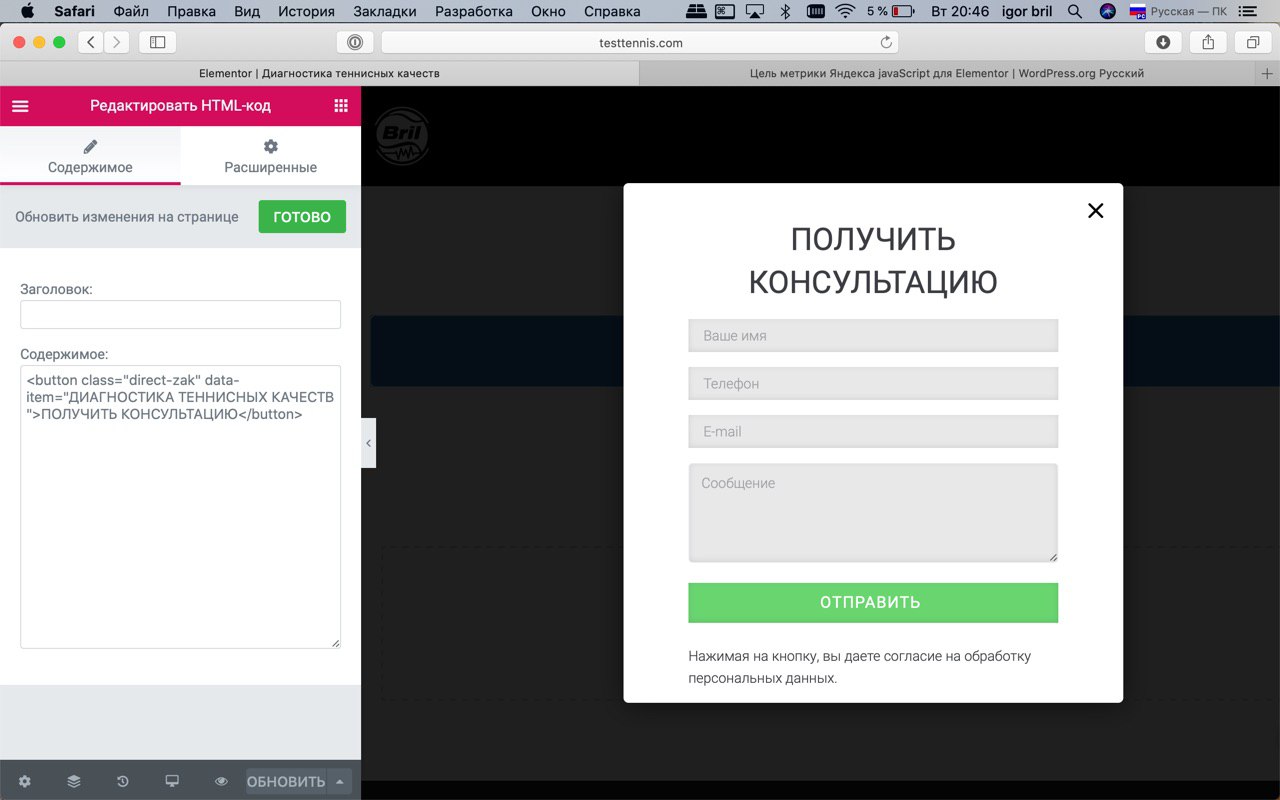Open the Вид menu

click(247, 11)
